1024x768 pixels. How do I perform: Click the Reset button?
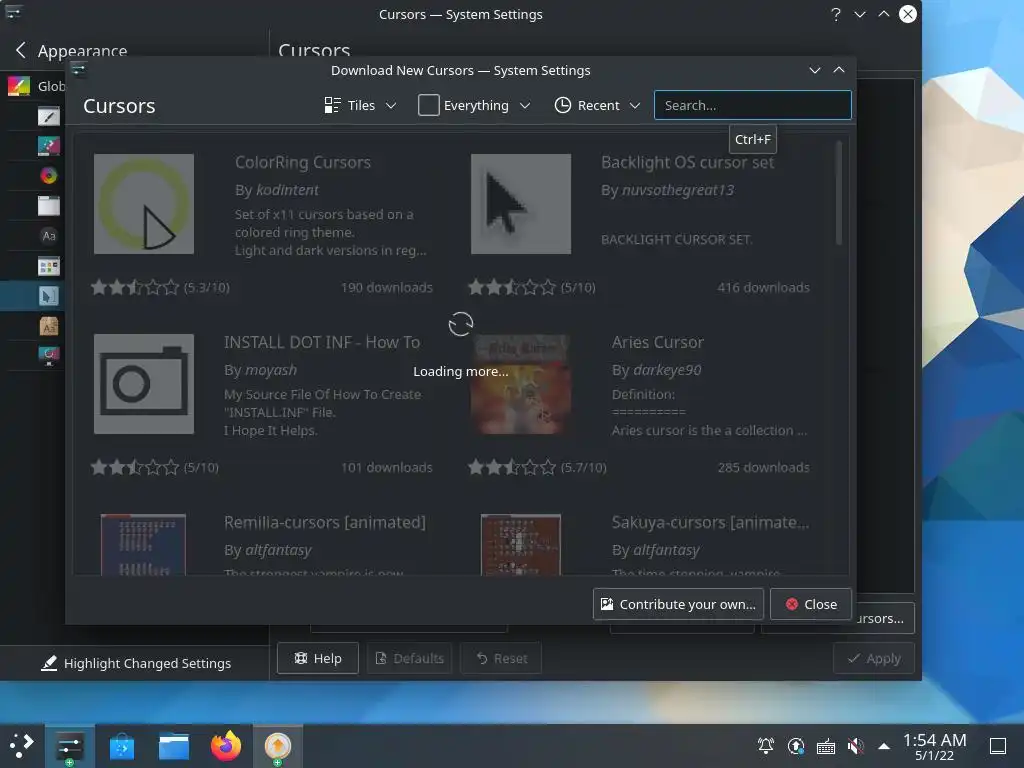(x=502, y=658)
